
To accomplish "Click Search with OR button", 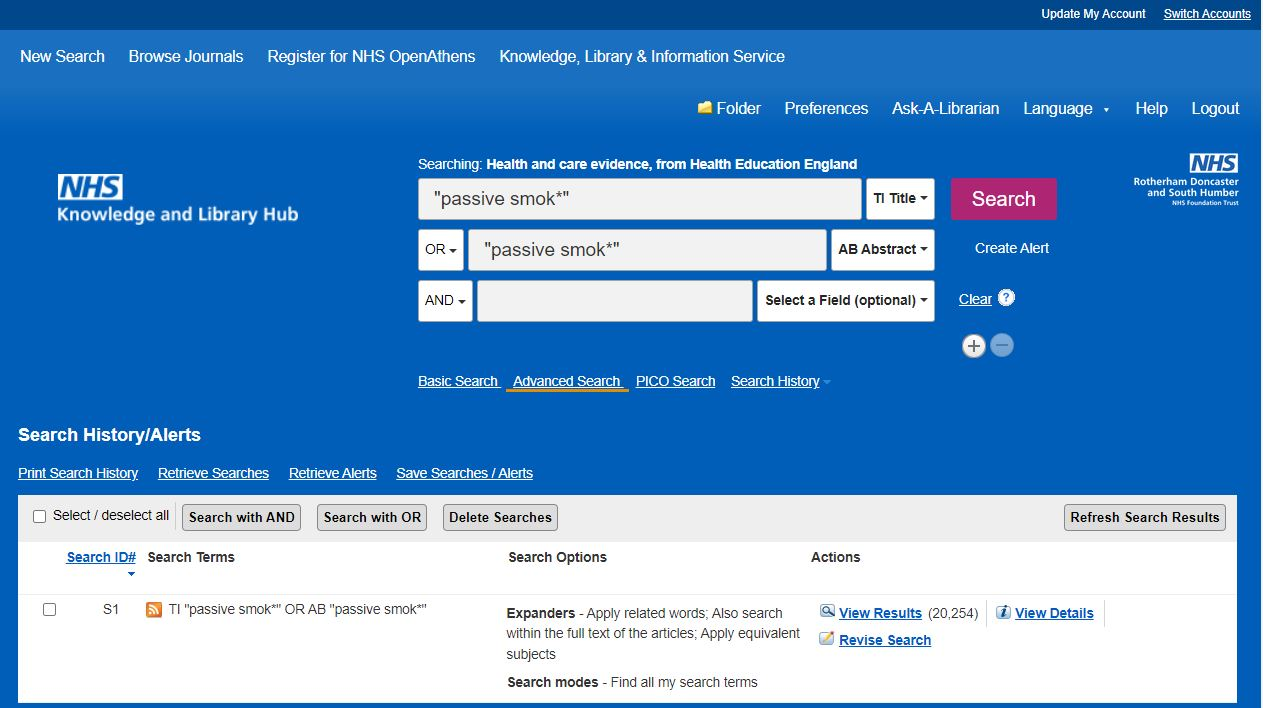I will 372,517.
